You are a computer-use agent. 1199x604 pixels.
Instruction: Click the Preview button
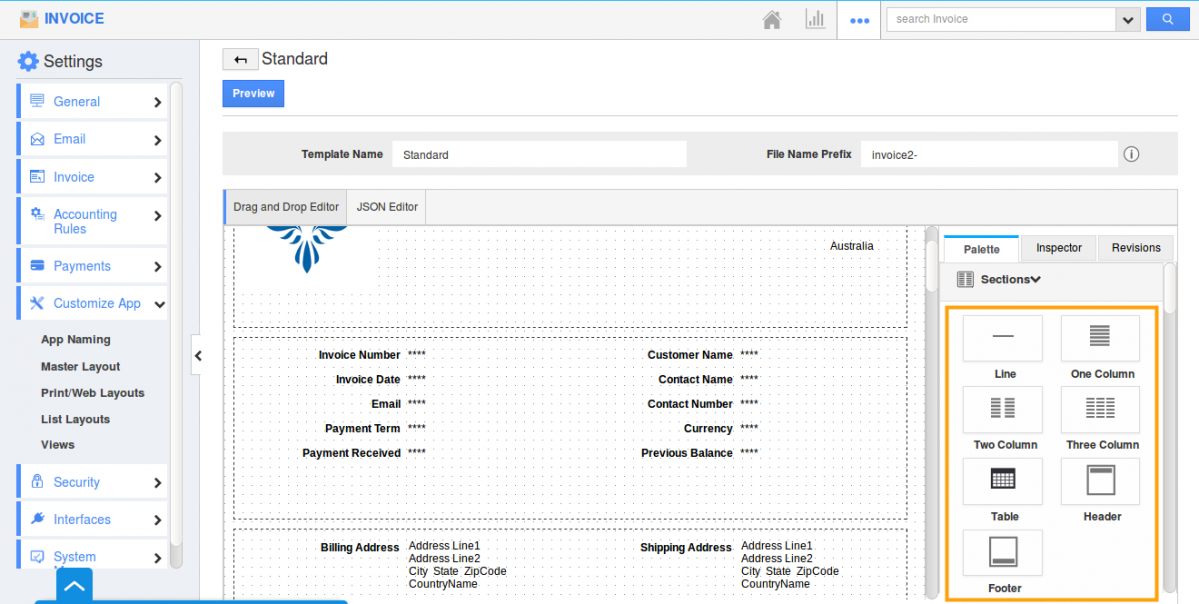coord(253,93)
